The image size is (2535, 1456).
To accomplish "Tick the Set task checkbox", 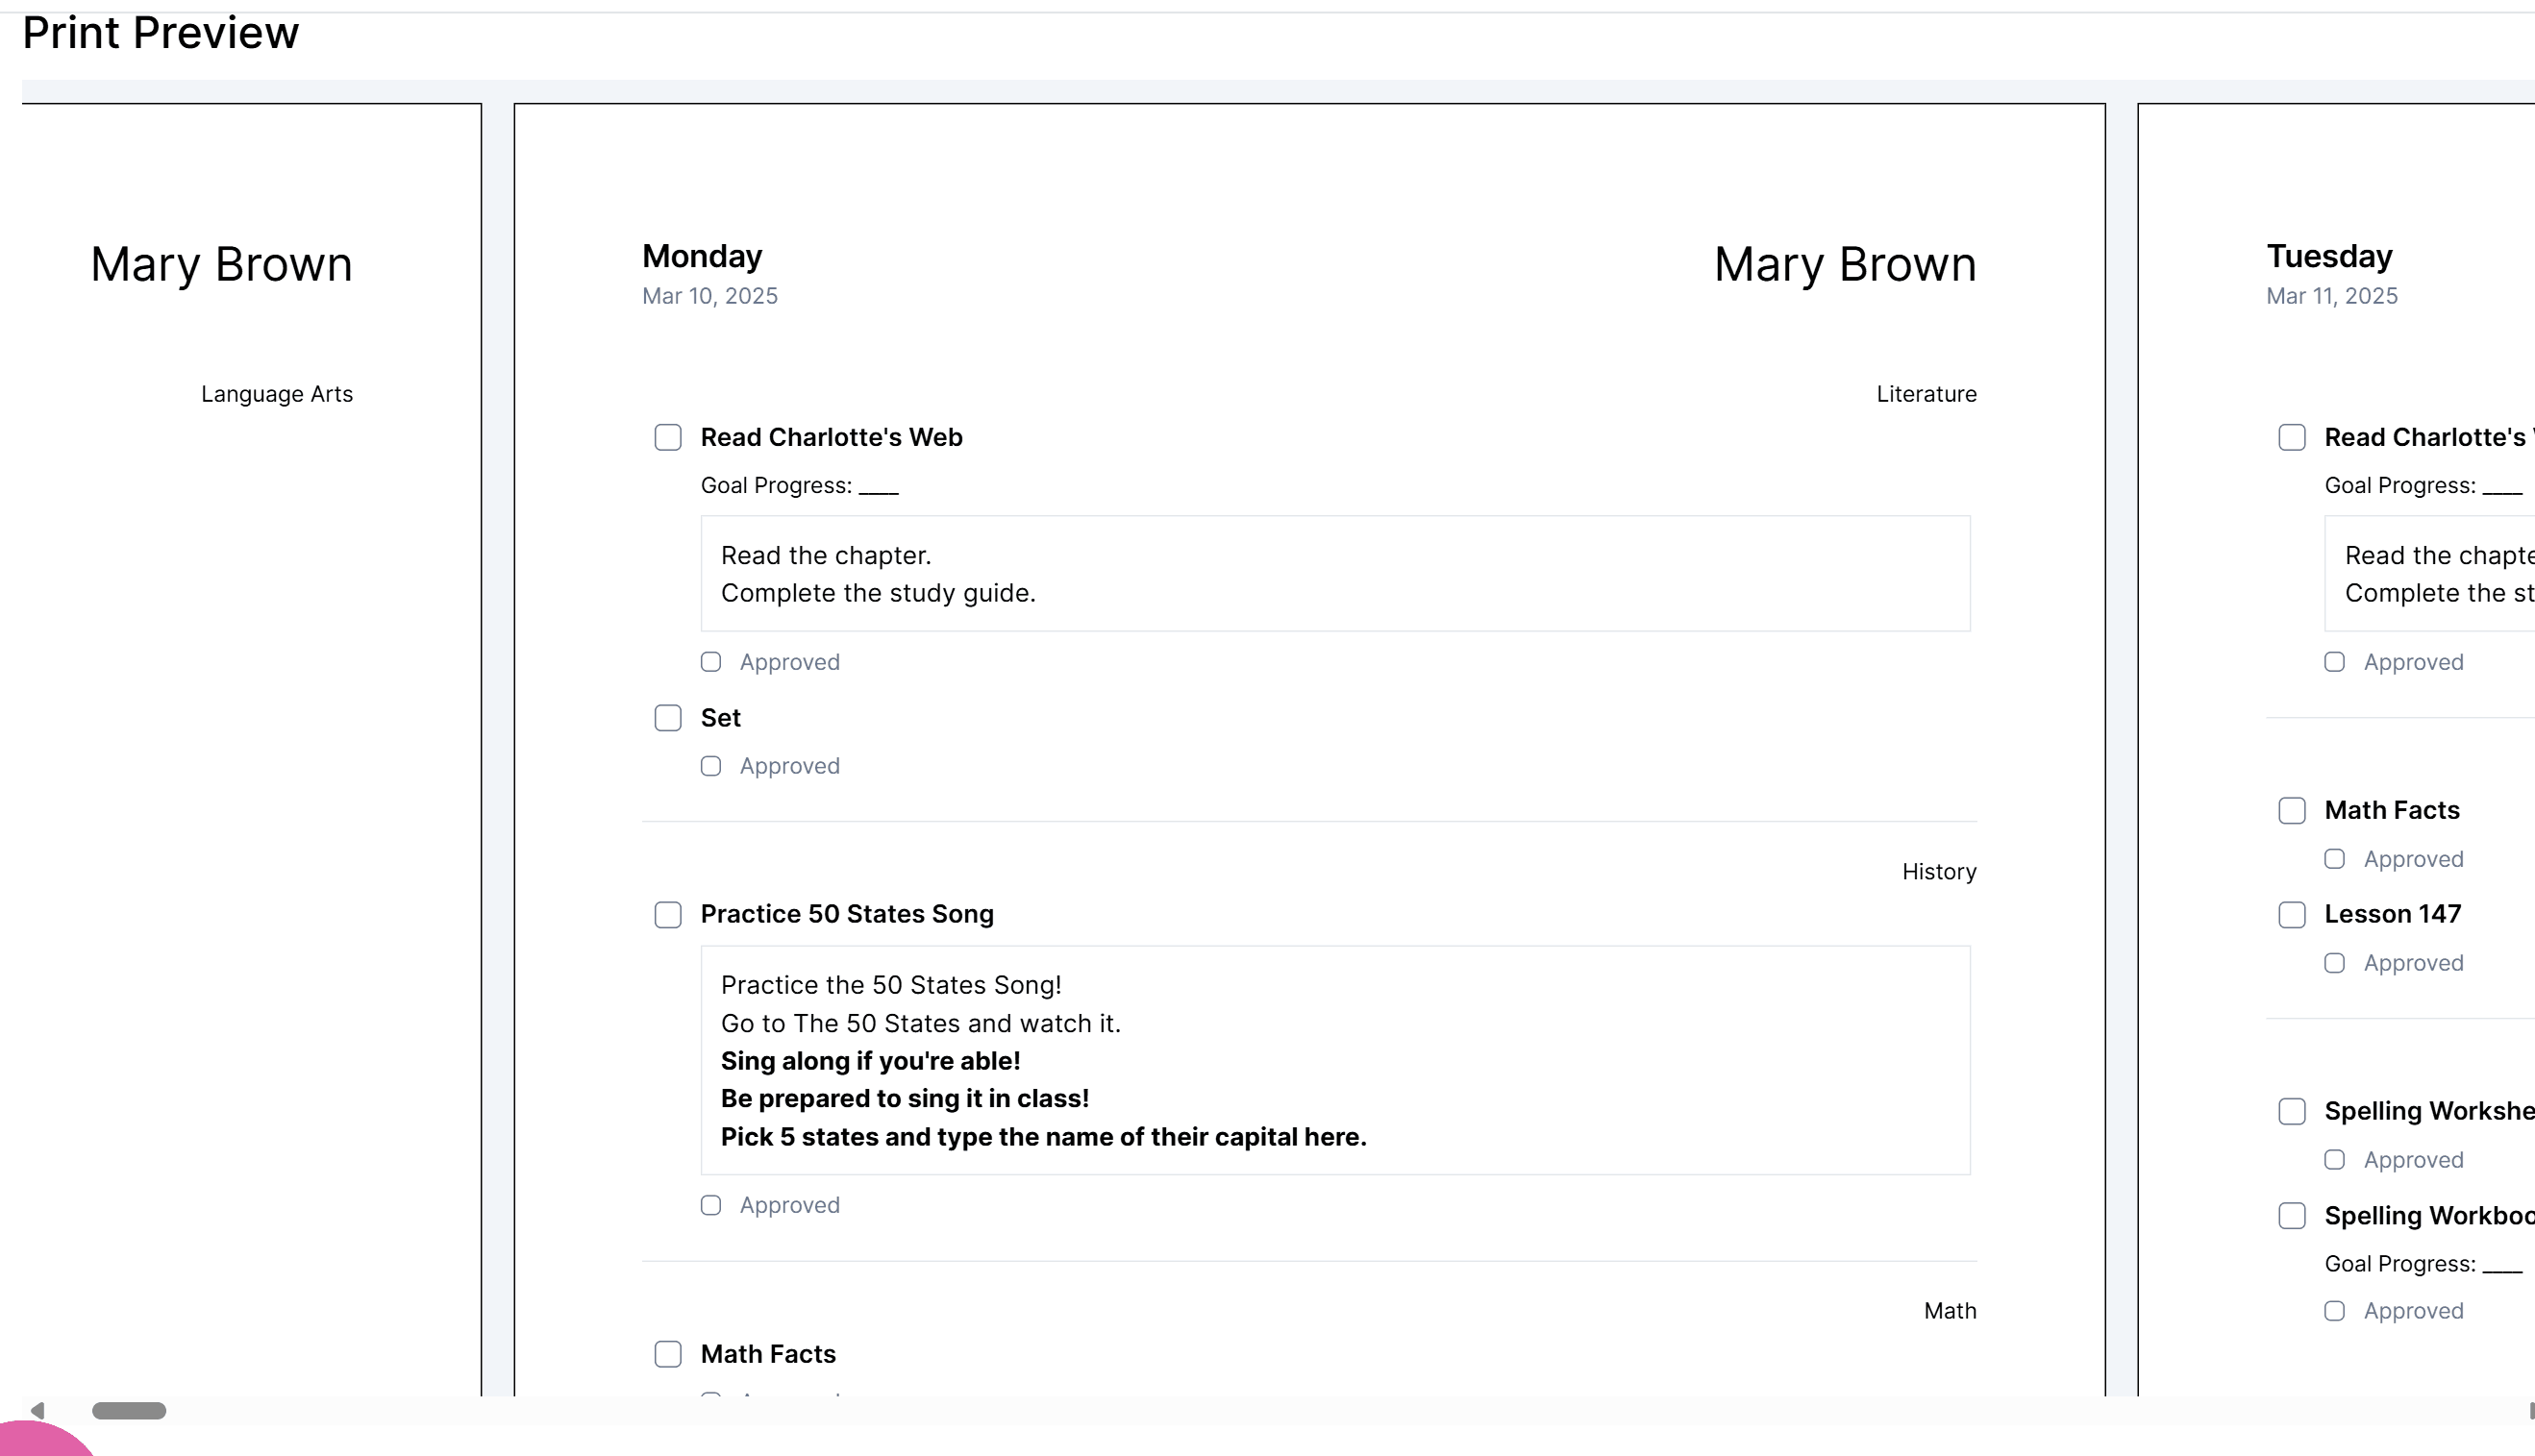I will pos(667,718).
